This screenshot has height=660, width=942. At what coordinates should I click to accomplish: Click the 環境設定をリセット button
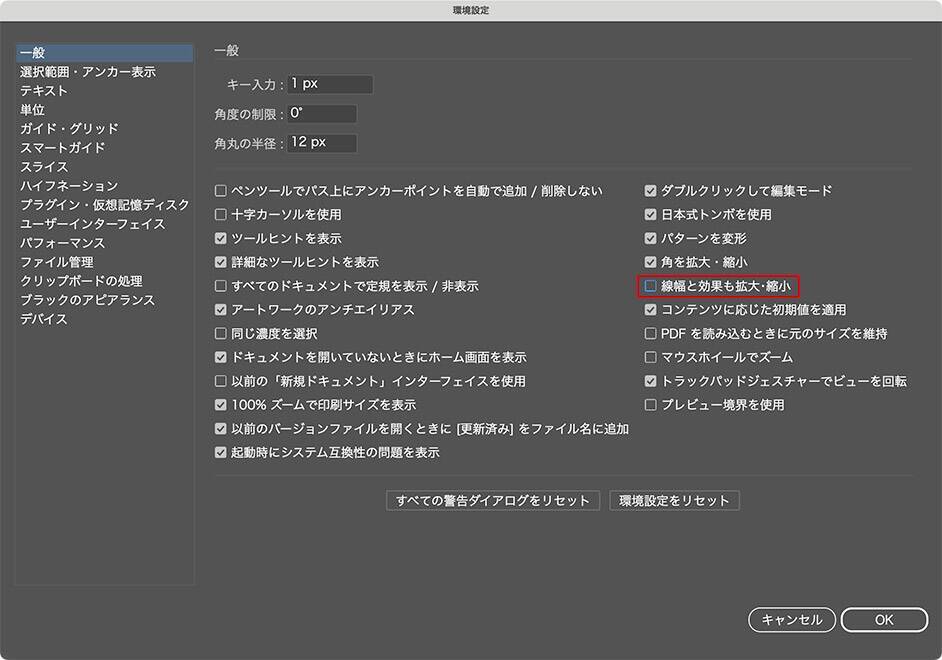point(674,500)
